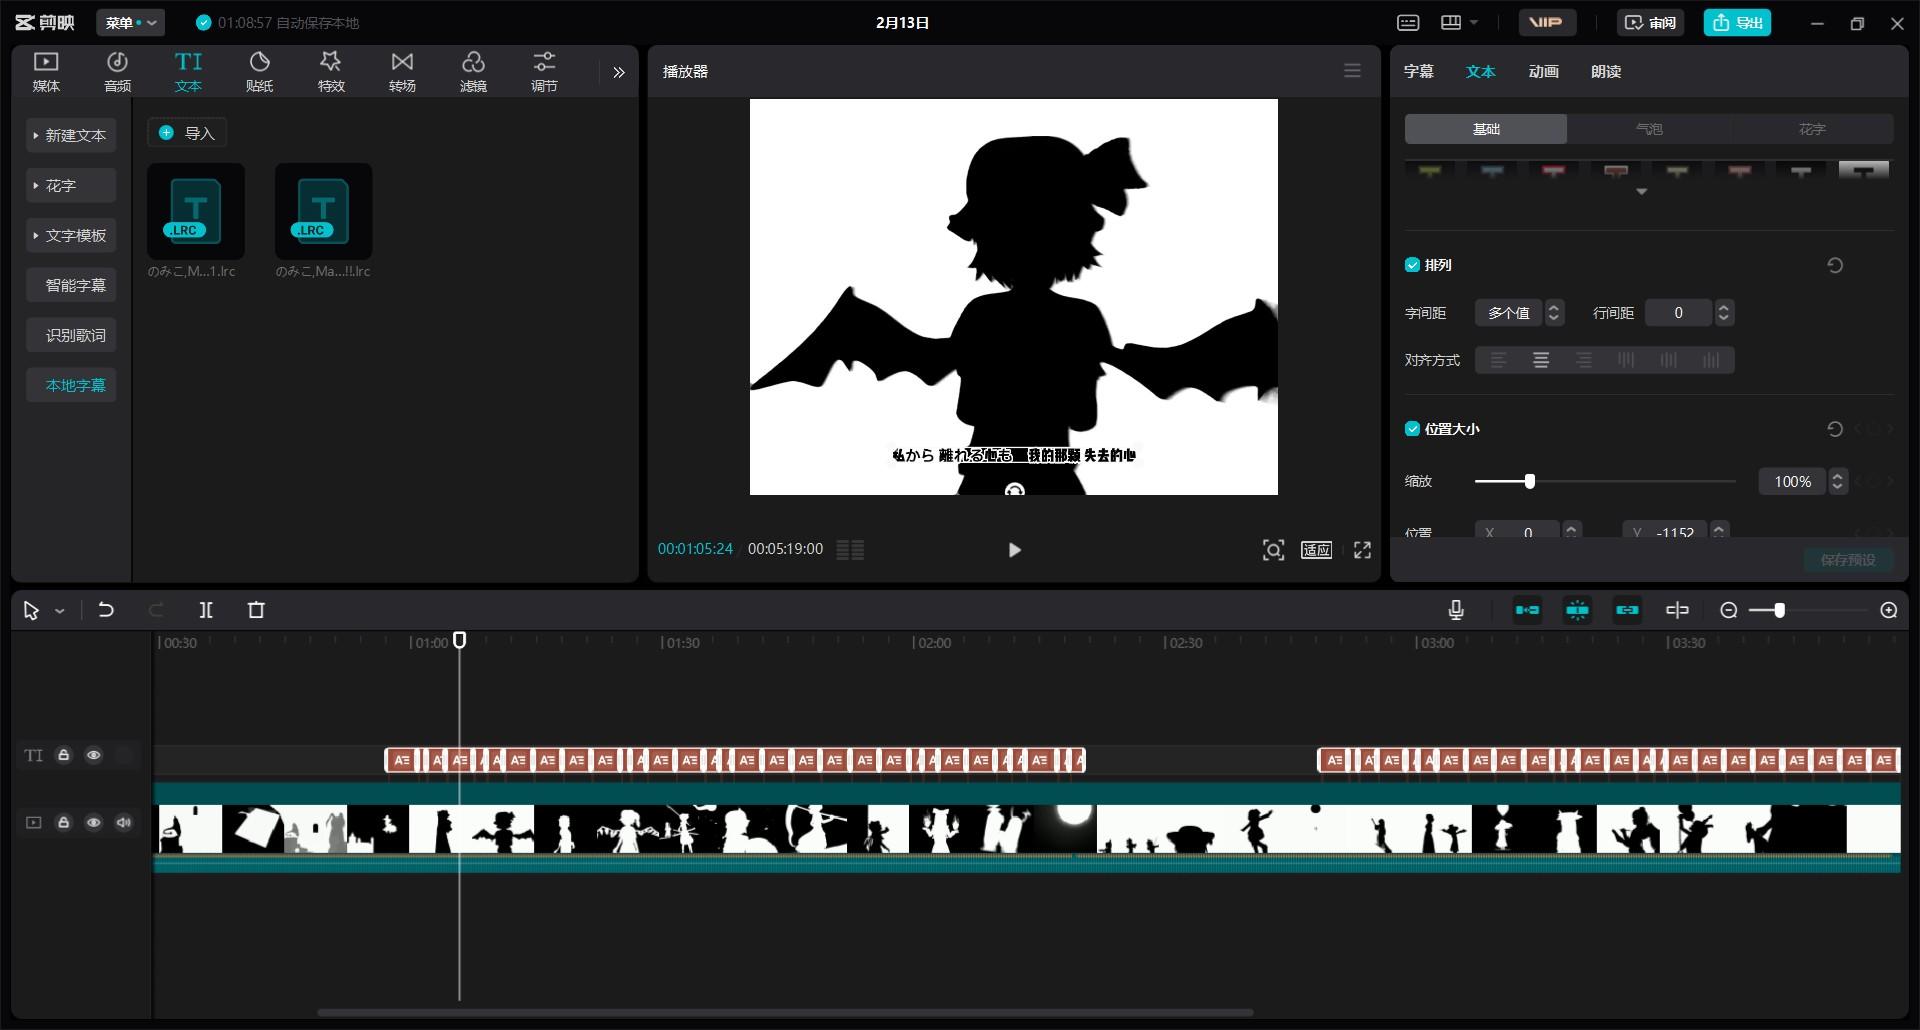Click the VIP button
This screenshot has width=1920, height=1030.
click(1546, 22)
